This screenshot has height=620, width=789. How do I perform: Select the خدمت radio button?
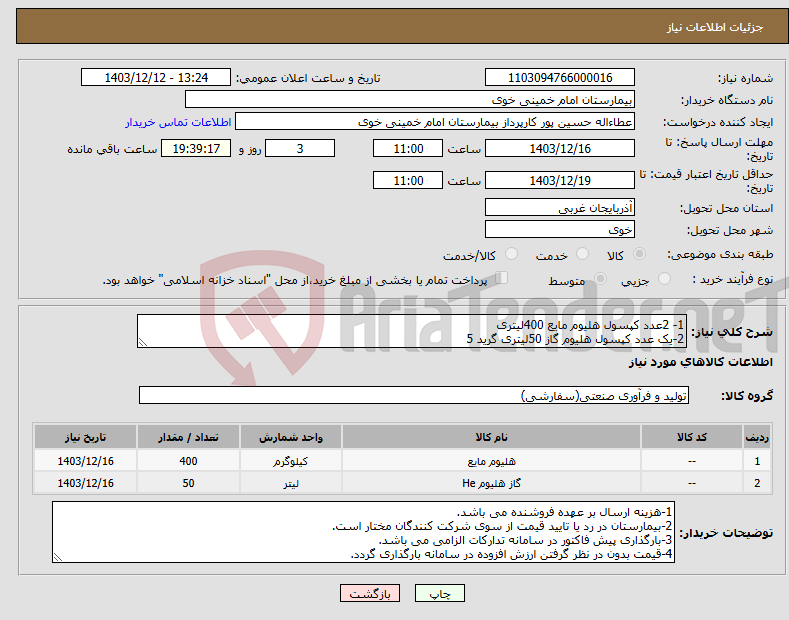point(582,254)
